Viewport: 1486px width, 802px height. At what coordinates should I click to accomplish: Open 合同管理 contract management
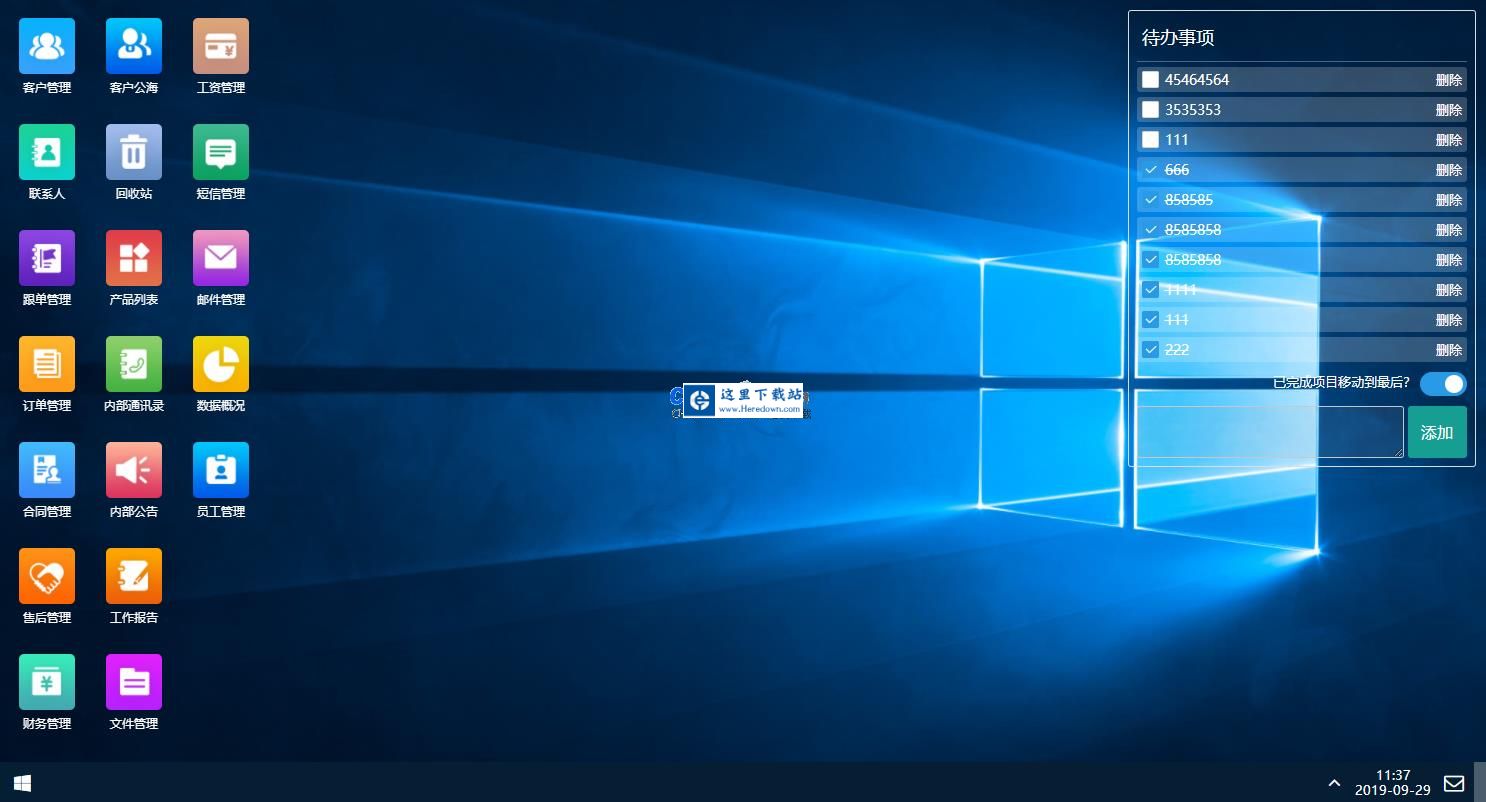[46, 470]
